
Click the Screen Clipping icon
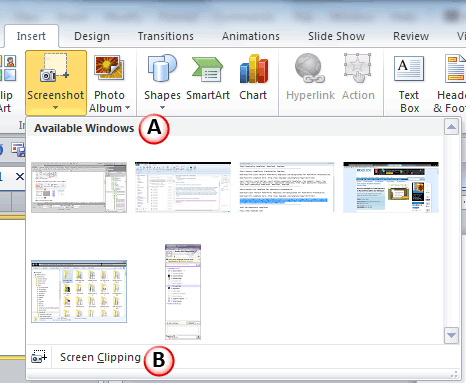coord(39,357)
